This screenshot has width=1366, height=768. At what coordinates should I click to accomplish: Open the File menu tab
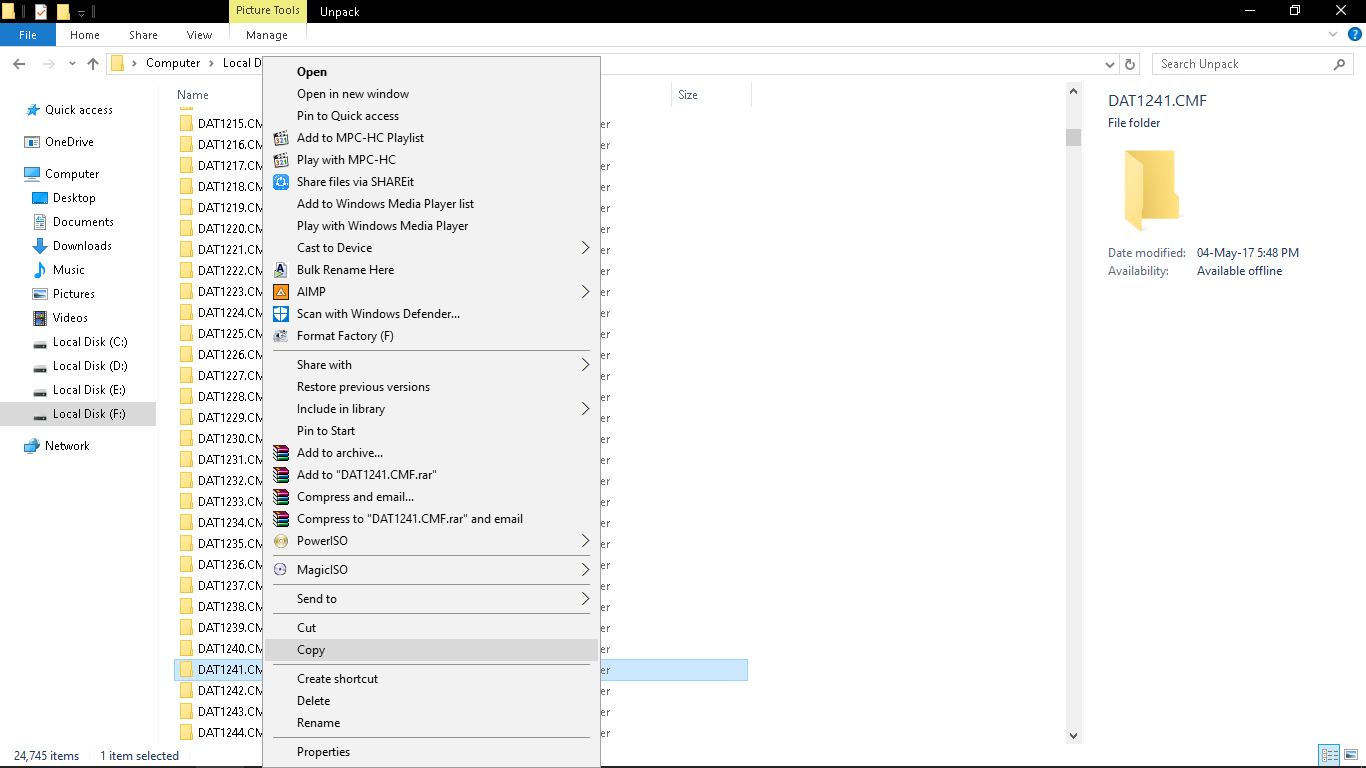click(x=28, y=35)
